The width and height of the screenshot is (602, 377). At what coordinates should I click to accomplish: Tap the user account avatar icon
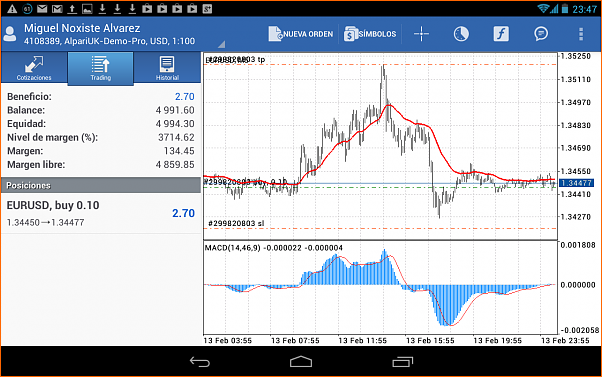tap(10, 34)
